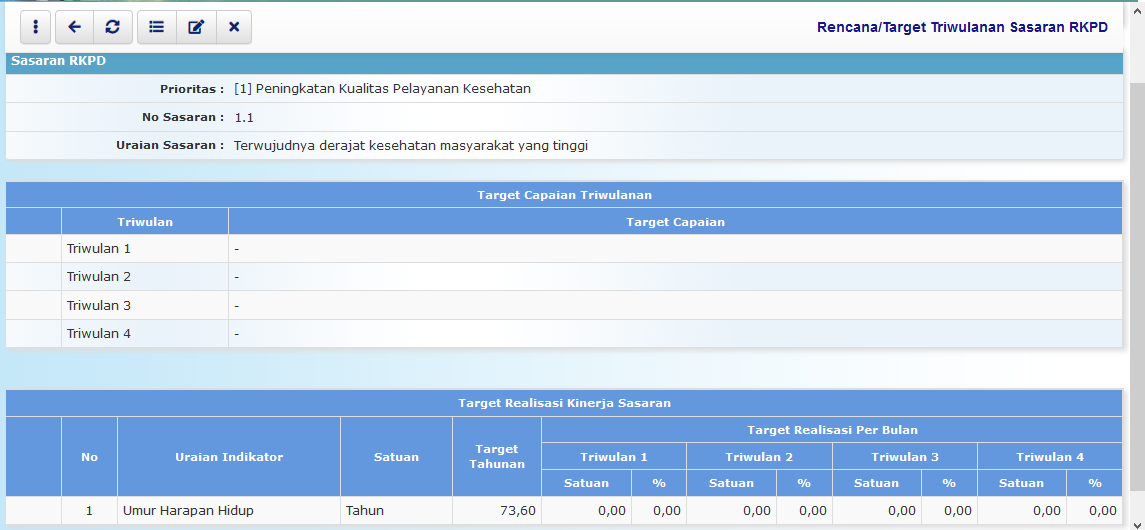
Task: Click the back arrow toolbar button
Action: [x=74, y=27]
